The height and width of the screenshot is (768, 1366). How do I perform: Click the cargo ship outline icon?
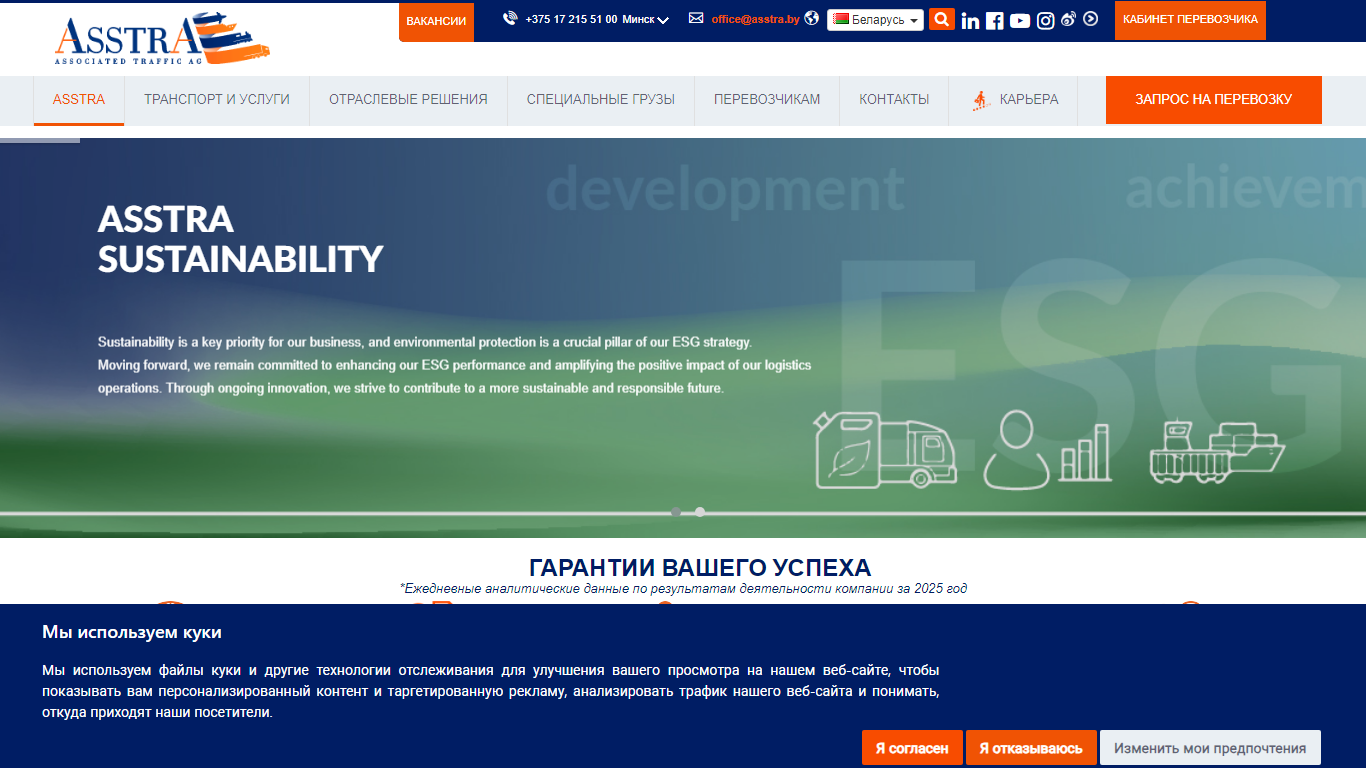pyautogui.click(x=1217, y=451)
